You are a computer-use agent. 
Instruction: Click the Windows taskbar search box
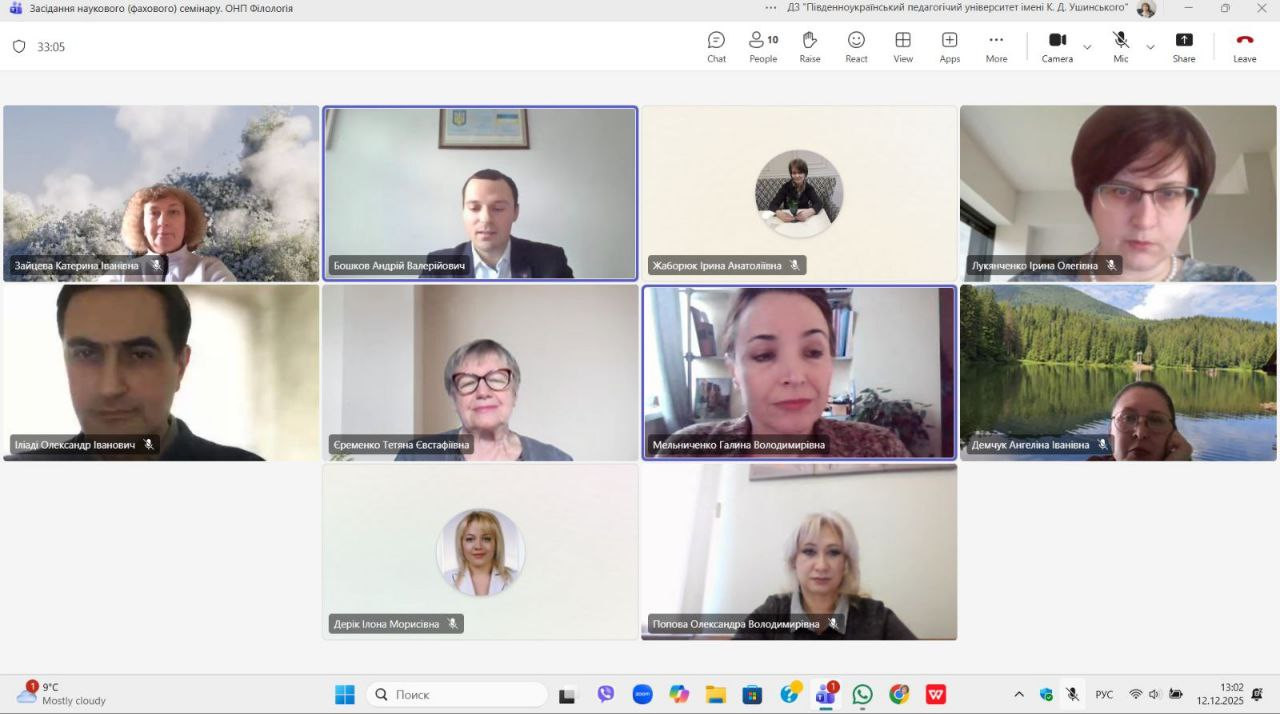456,694
